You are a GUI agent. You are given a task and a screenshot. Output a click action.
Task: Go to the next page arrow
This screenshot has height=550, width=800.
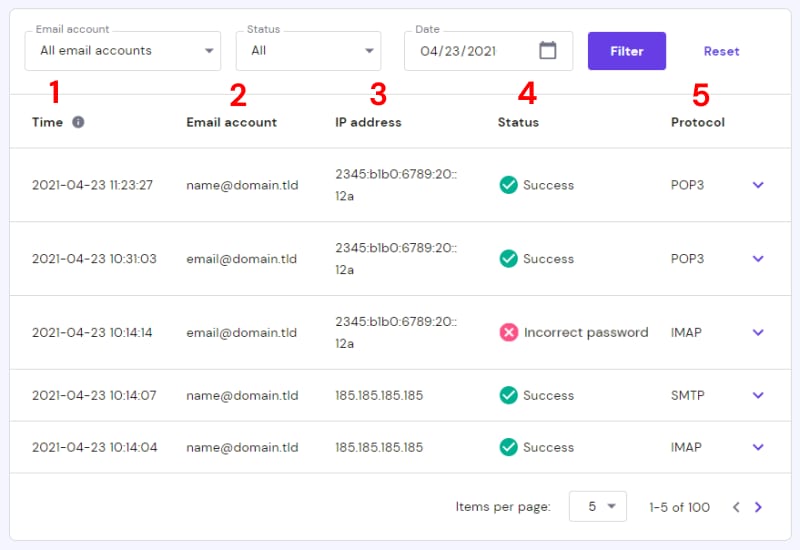(x=758, y=507)
